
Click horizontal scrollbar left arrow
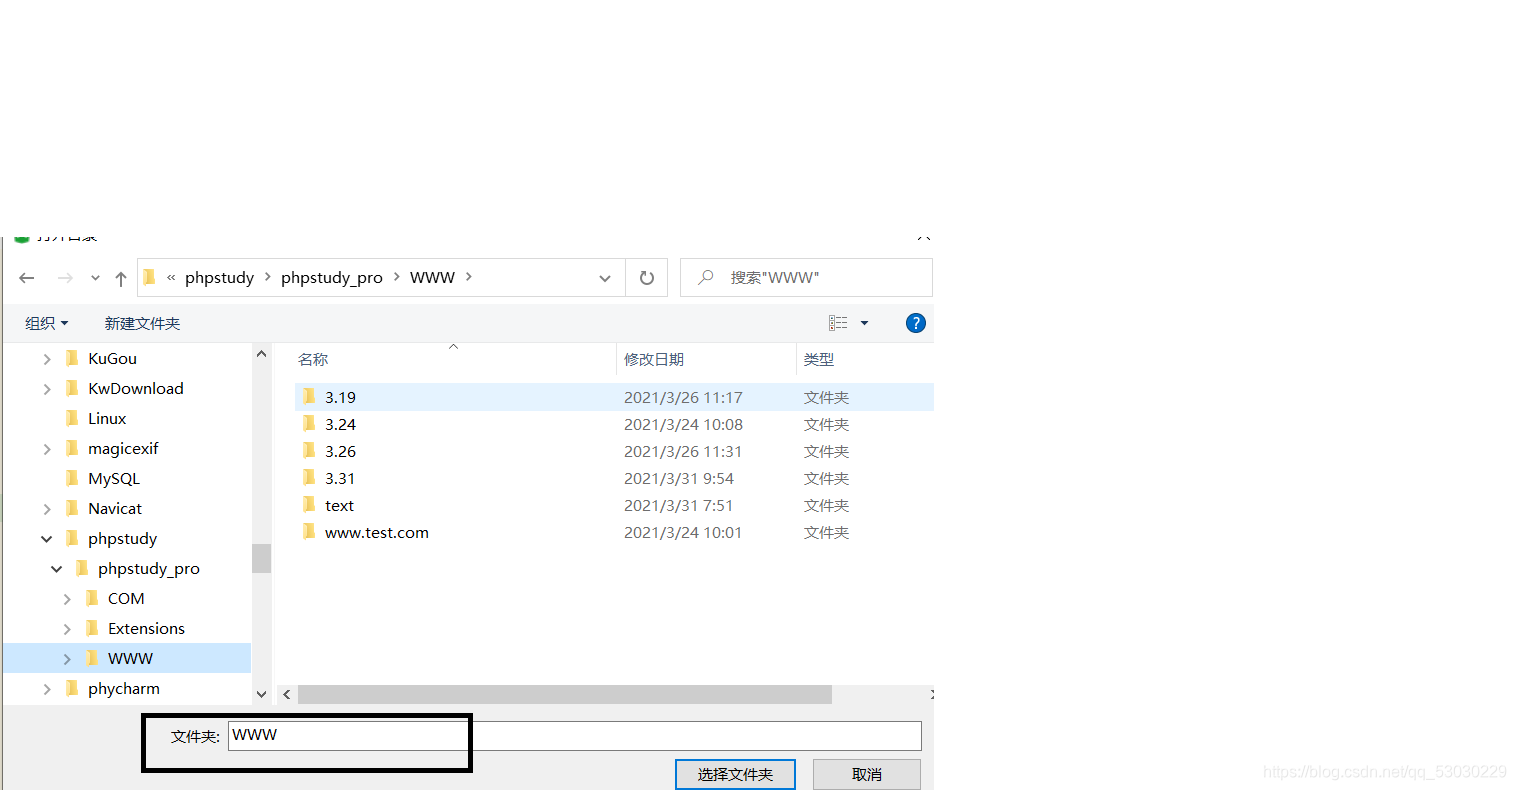tap(287, 694)
